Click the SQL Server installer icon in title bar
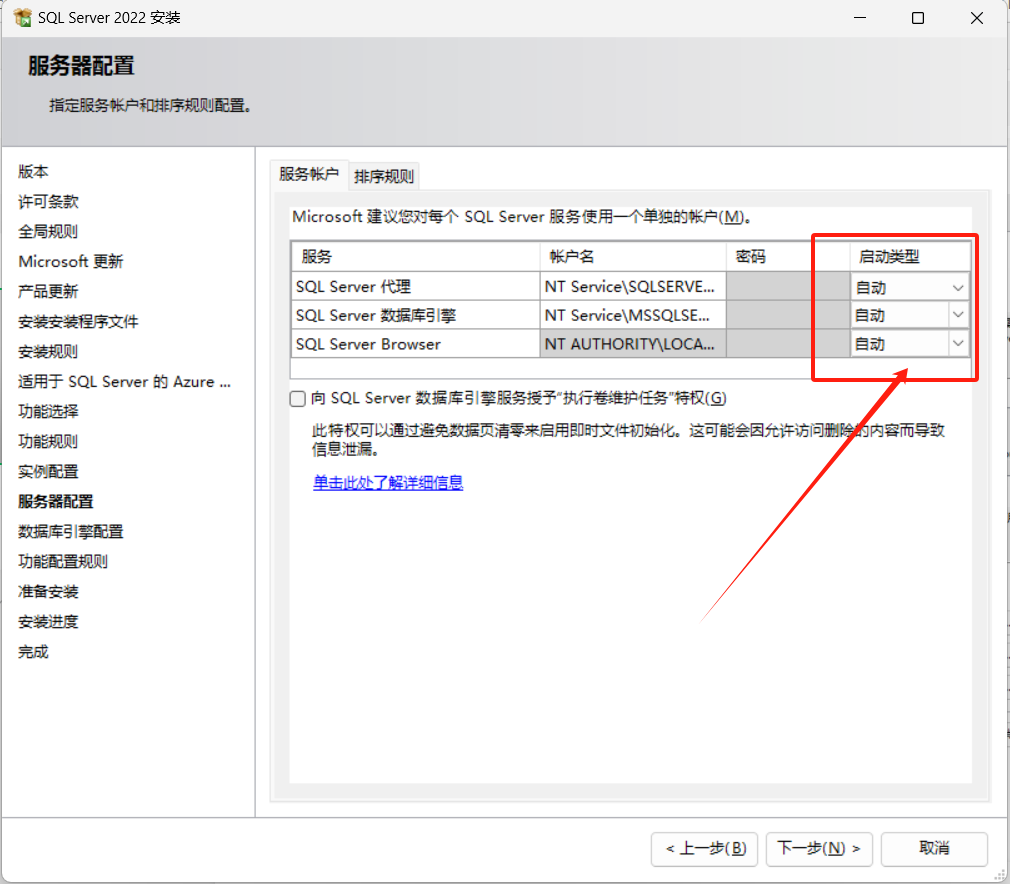Image resolution: width=1010 pixels, height=884 pixels. tap(22, 17)
